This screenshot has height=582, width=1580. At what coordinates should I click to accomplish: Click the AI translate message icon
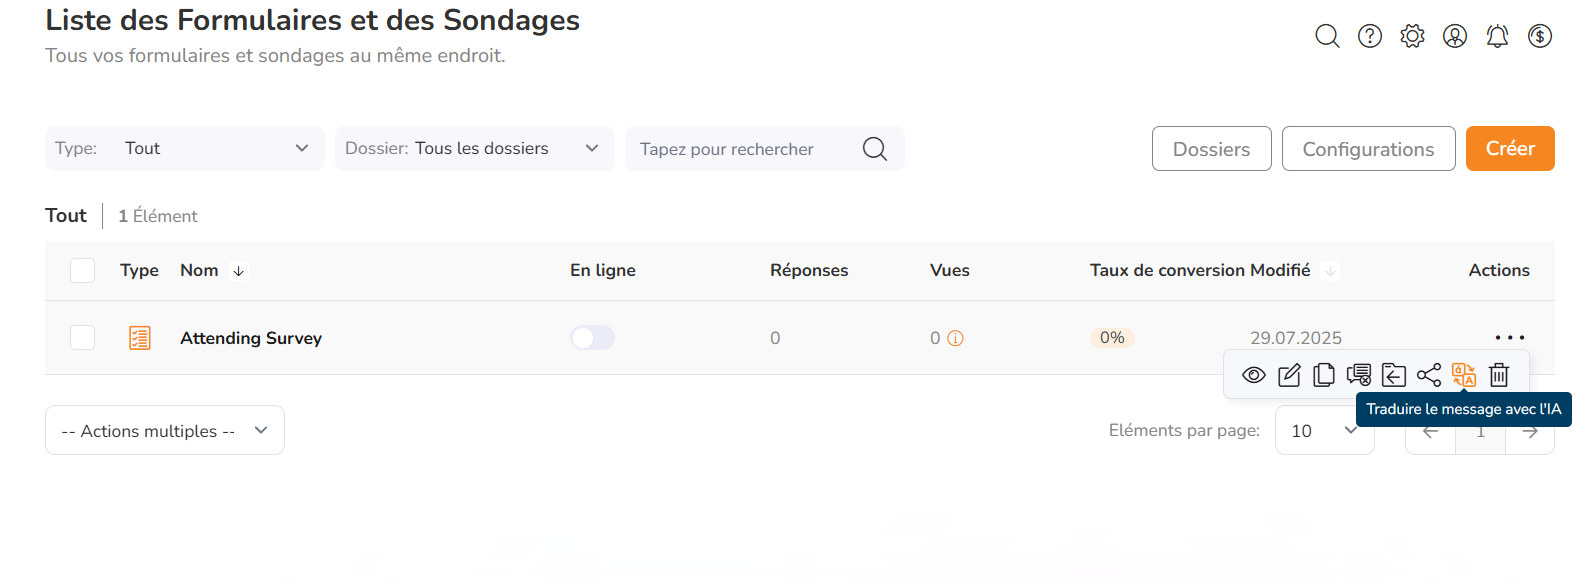1464,375
